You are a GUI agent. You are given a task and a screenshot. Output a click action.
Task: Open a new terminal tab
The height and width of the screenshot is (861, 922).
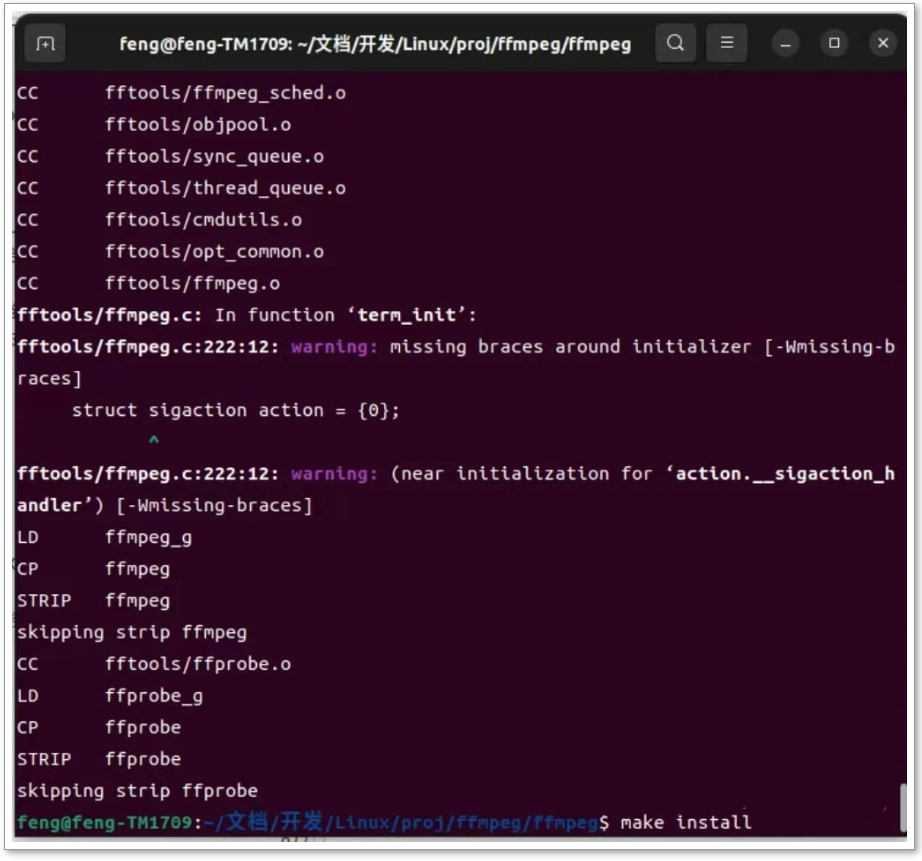point(45,44)
